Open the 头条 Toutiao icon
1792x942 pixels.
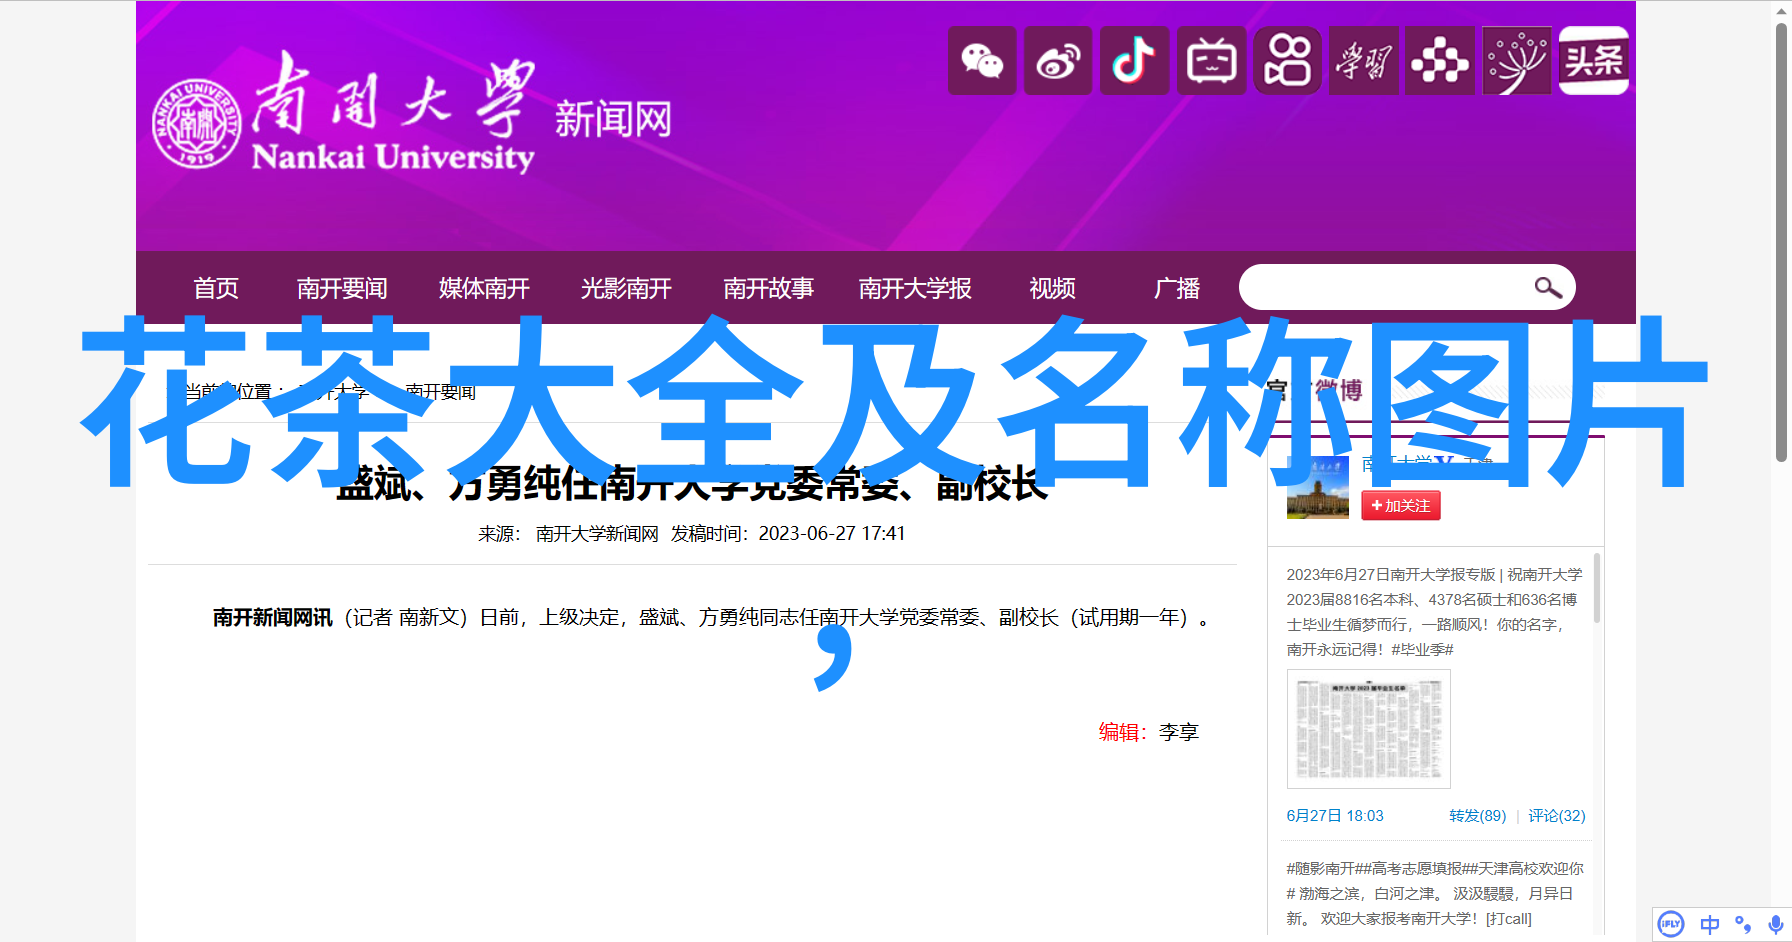[x=1593, y=61]
